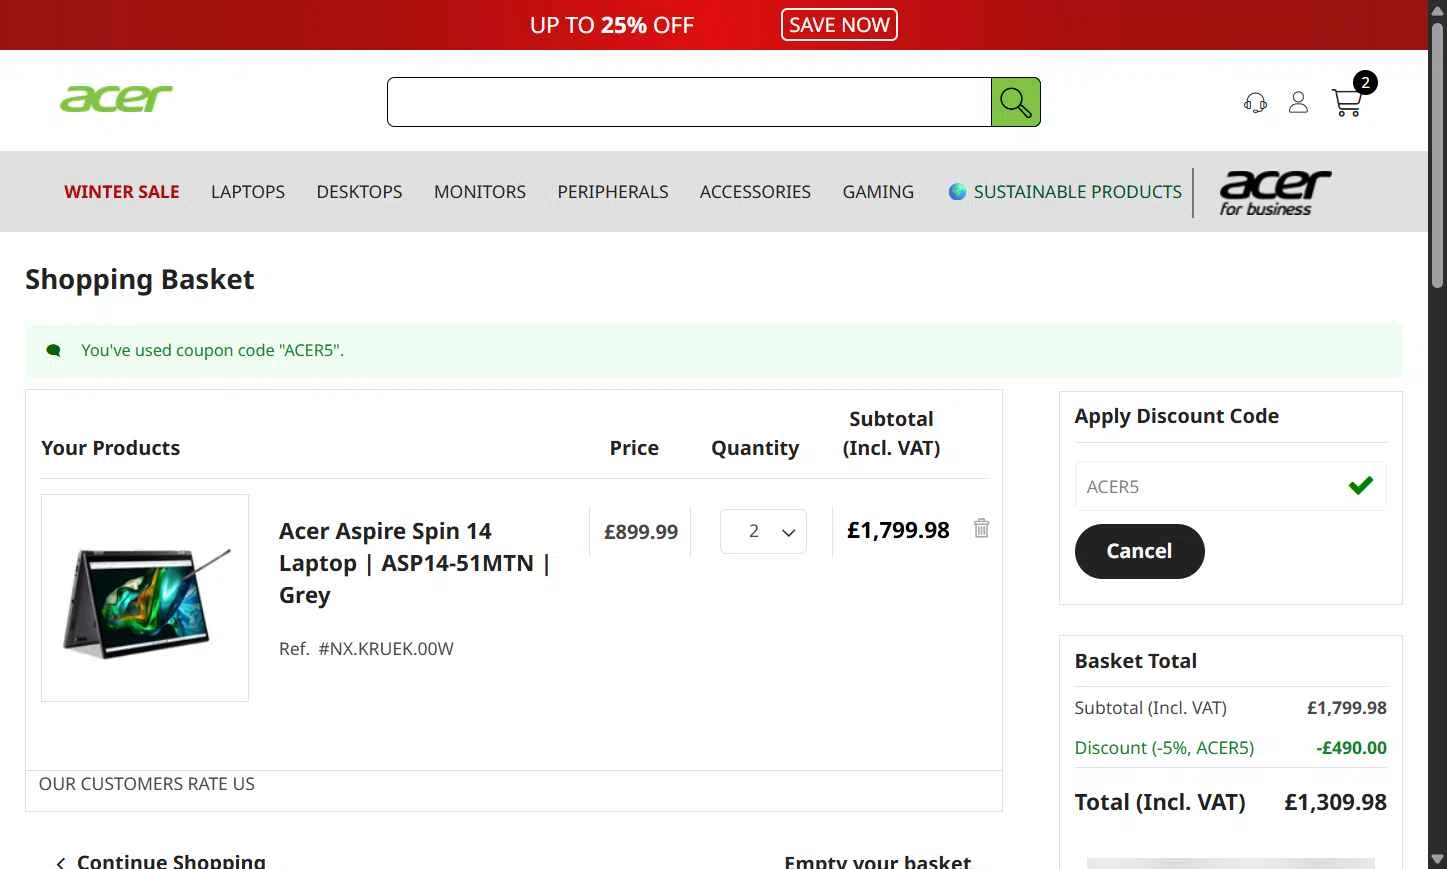This screenshot has height=869, width=1447.
Task: Click the Continue Shopping back arrow
Action: pos(61,862)
